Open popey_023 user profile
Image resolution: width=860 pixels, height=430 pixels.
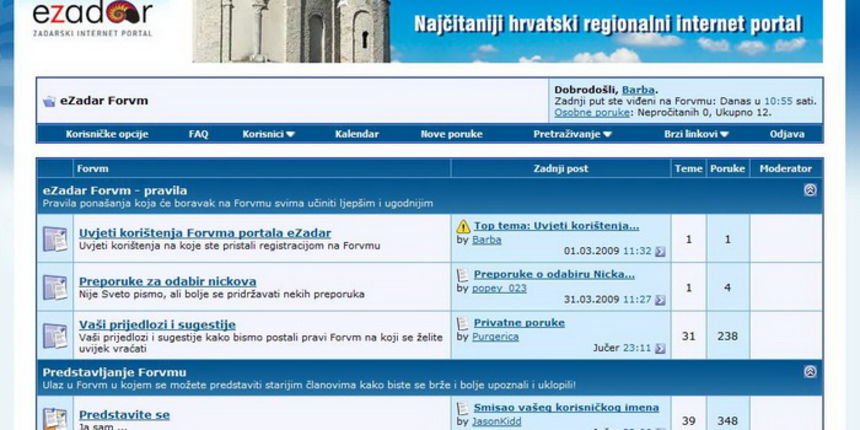click(x=499, y=288)
